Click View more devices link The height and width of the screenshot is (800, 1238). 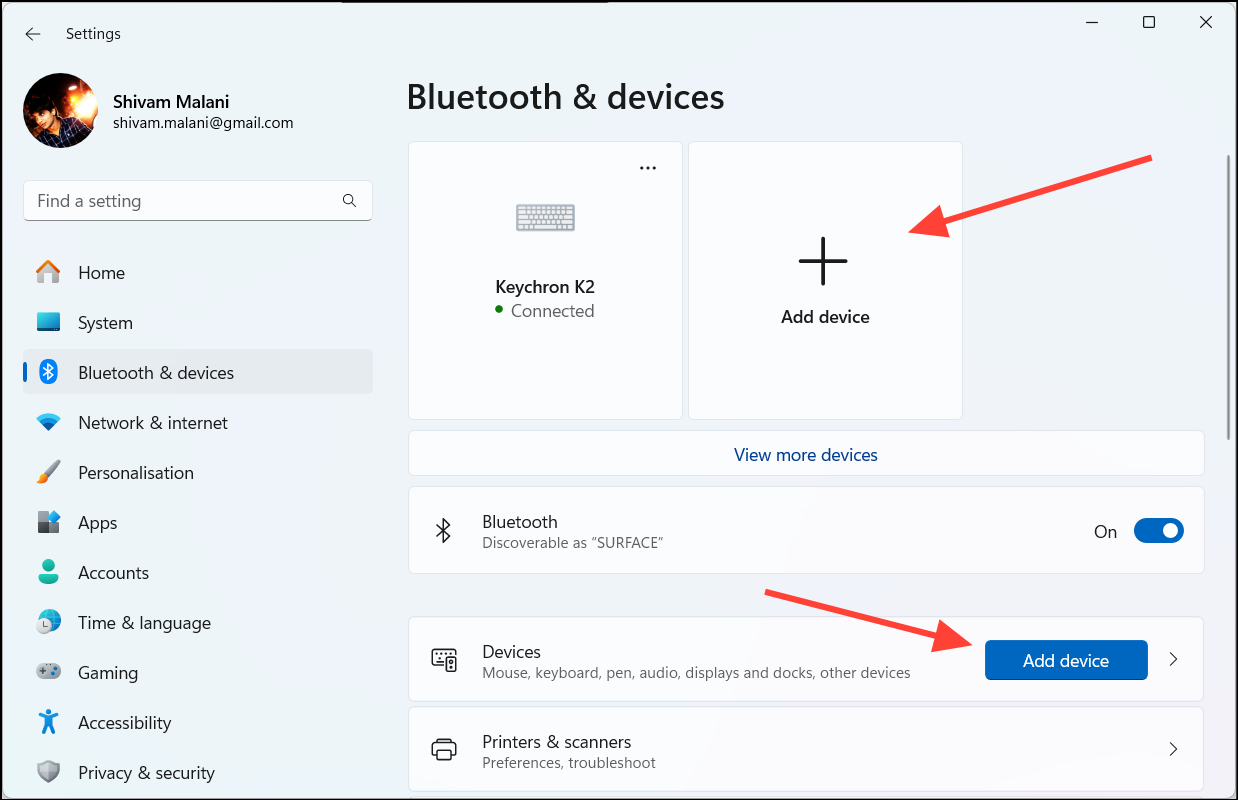pyautogui.click(x=806, y=455)
